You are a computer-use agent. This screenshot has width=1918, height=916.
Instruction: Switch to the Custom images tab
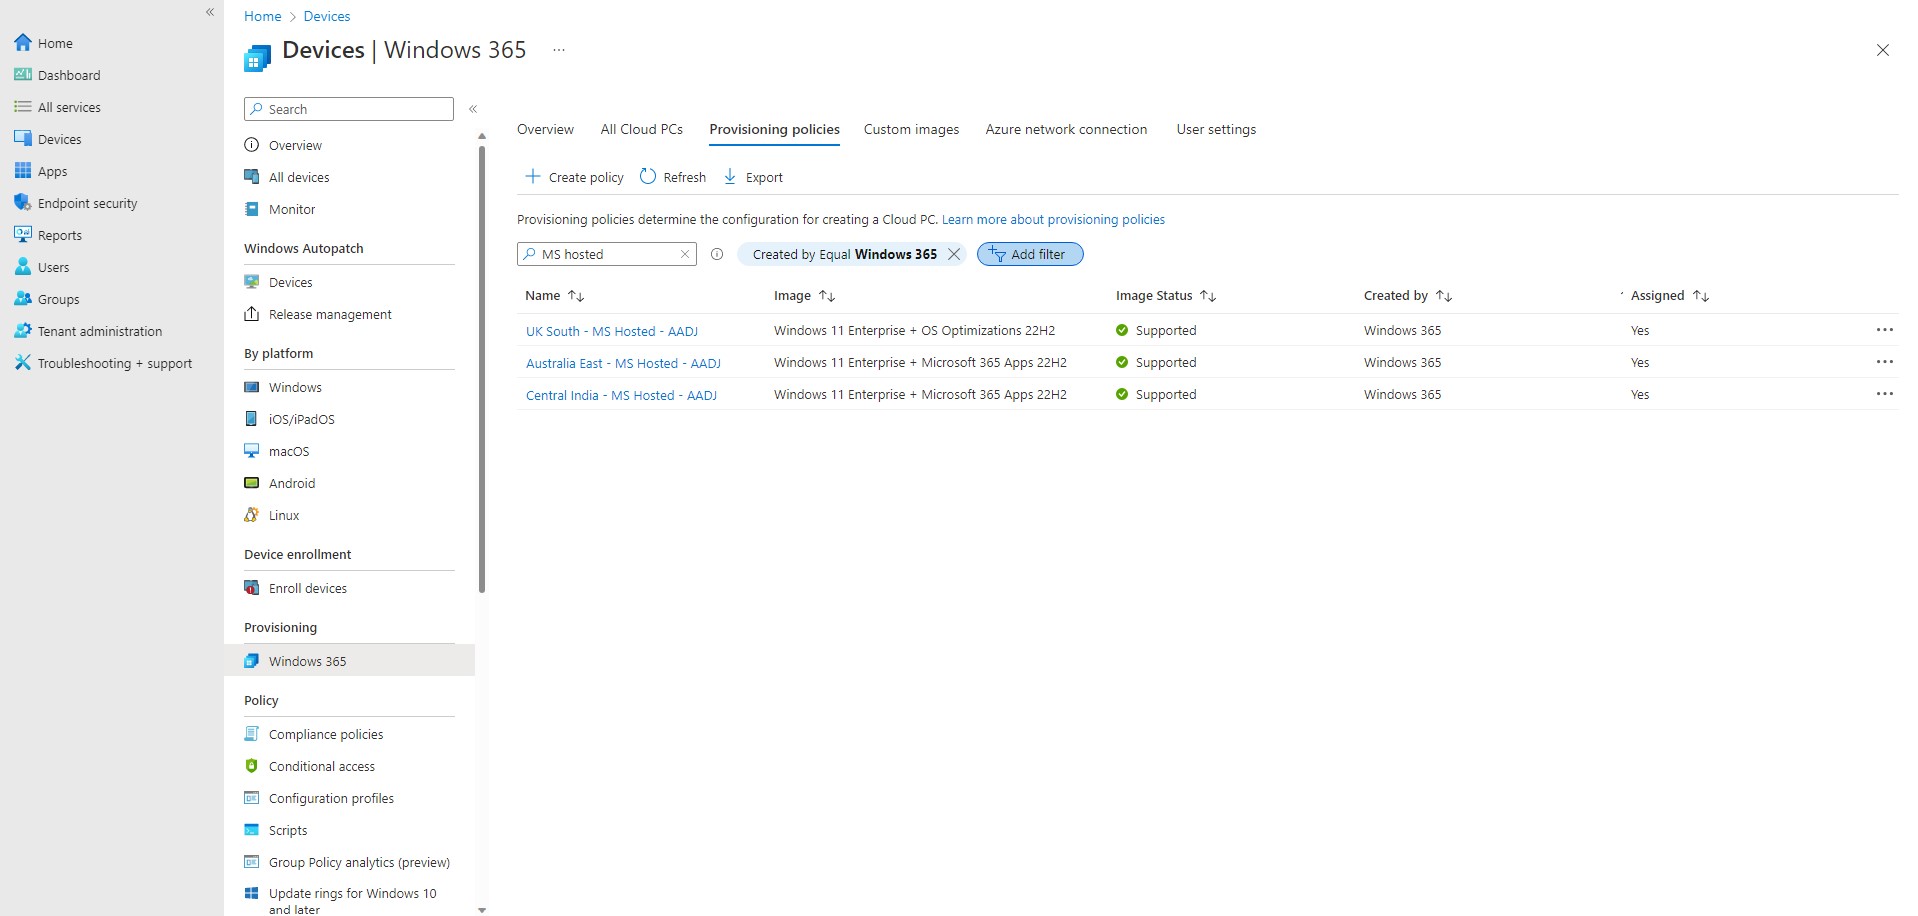(x=910, y=129)
